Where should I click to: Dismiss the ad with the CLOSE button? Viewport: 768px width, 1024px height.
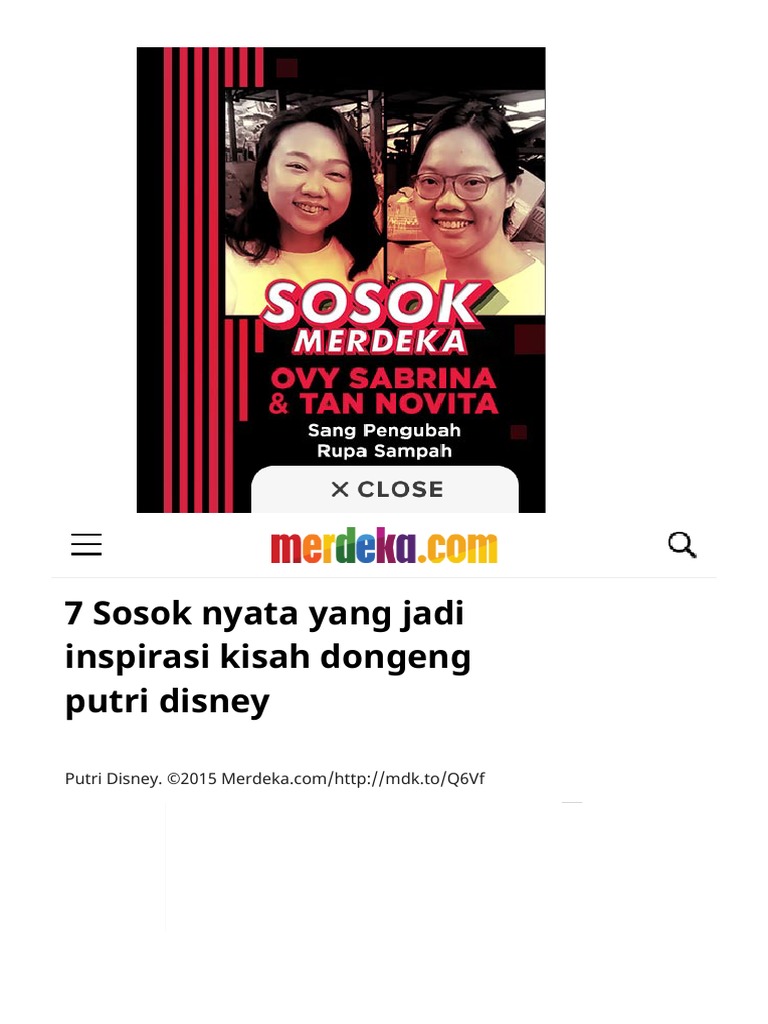pos(385,489)
